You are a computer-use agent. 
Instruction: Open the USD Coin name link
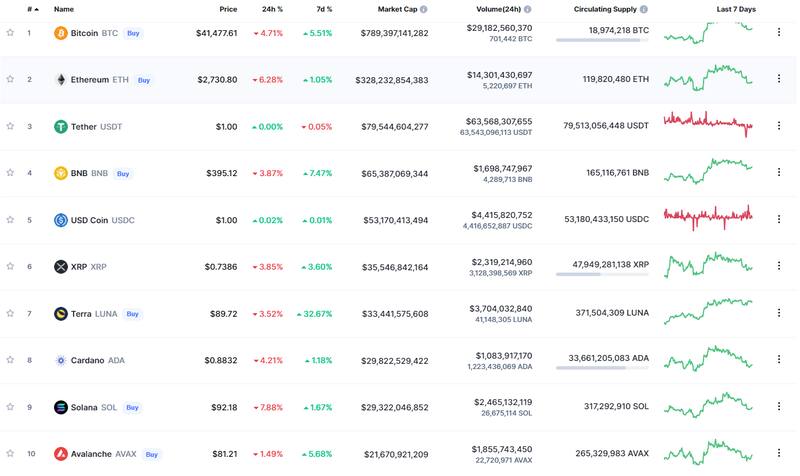click(89, 220)
